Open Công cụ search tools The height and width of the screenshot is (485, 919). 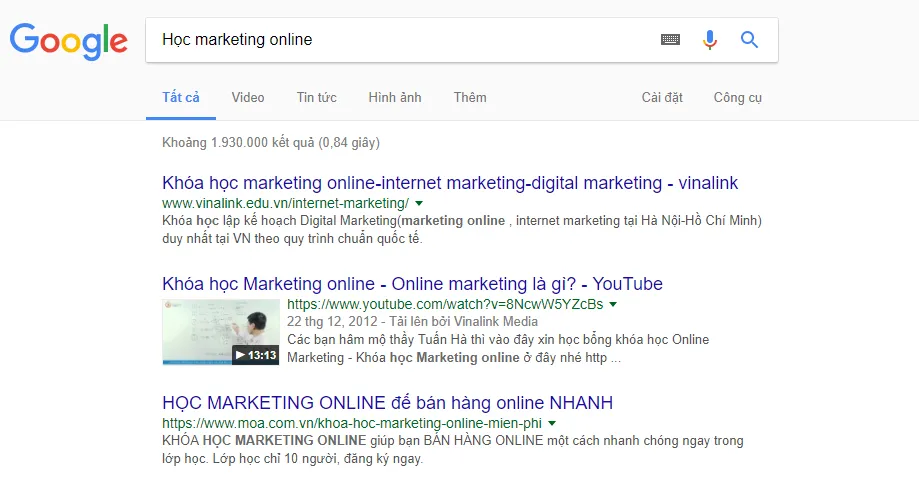coord(738,98)
